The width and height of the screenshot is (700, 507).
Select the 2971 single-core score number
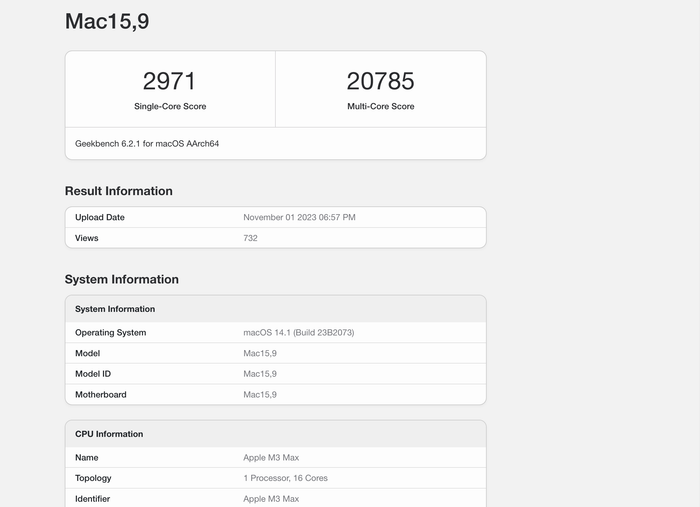tap(170, 81)
